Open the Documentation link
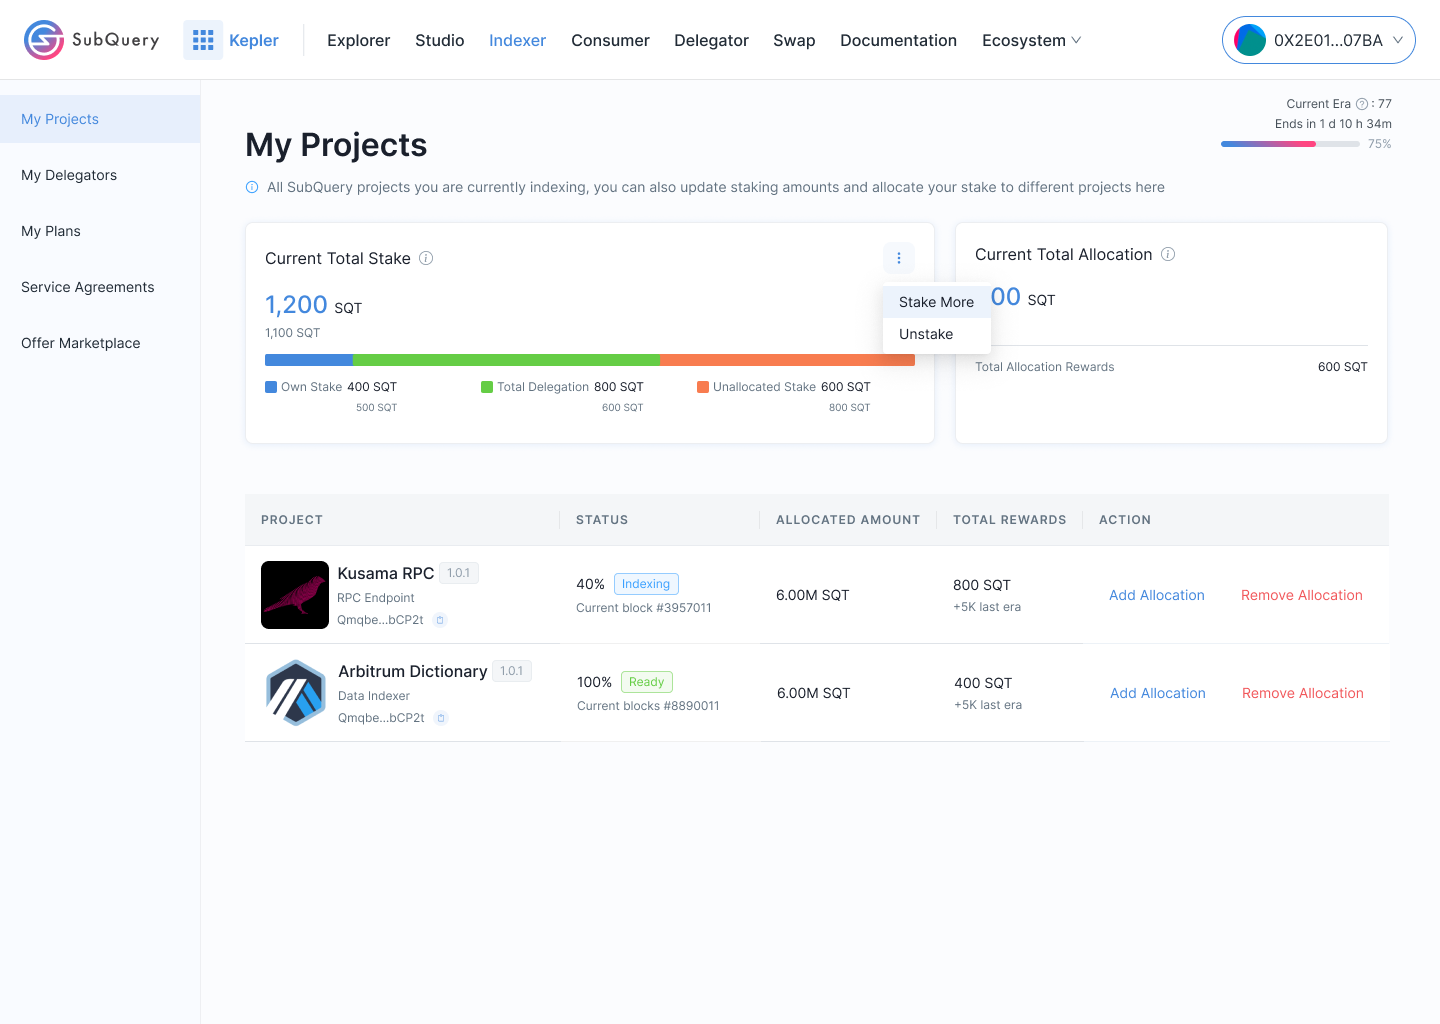 point(898,40)
